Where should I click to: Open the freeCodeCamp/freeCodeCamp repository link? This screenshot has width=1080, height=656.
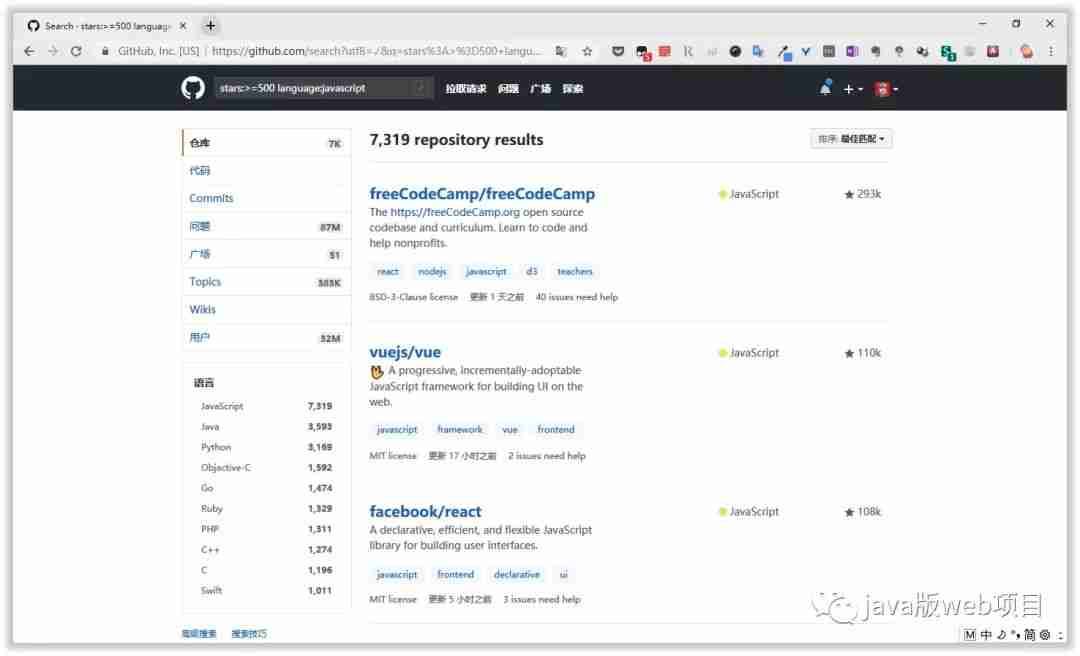481,194
